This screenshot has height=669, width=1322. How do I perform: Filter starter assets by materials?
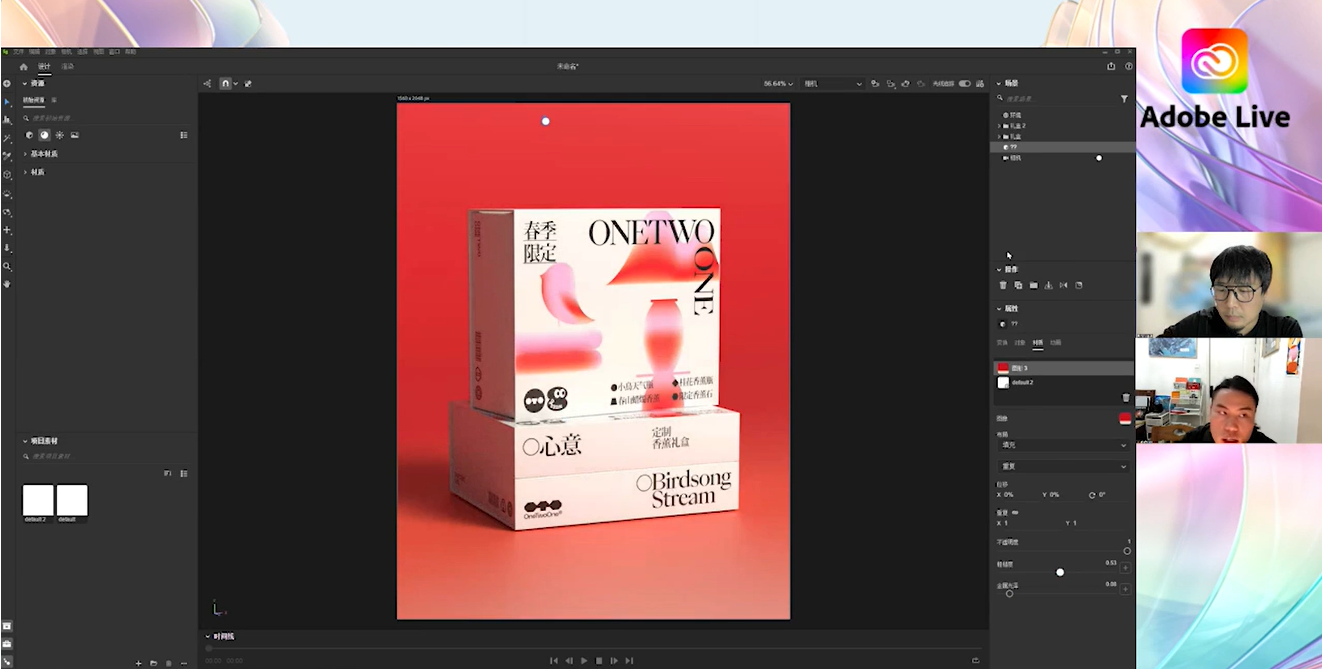[44, 135]
